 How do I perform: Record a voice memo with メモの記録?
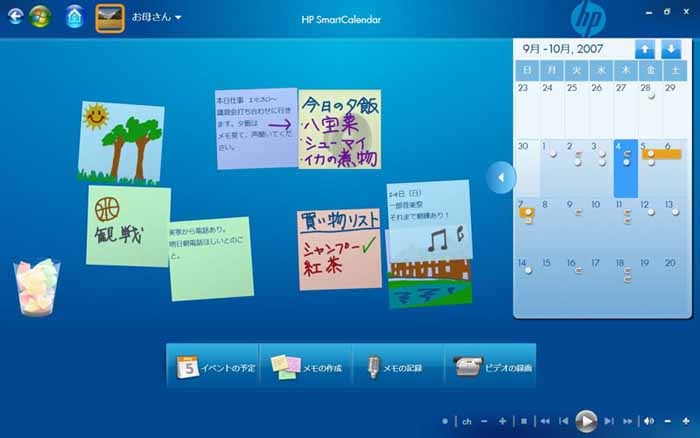(399, 367)
